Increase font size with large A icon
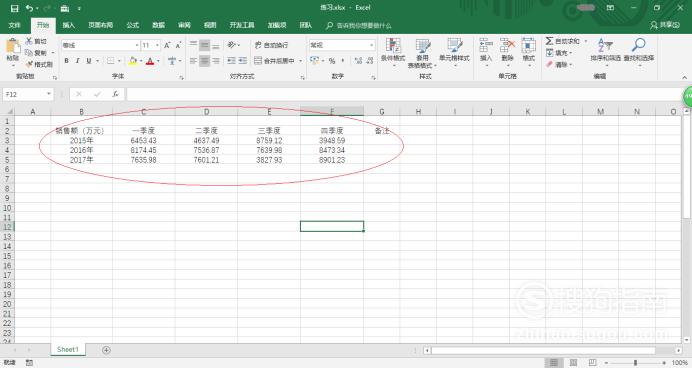Viewport: 692px width, 368px height. point(167,45)
